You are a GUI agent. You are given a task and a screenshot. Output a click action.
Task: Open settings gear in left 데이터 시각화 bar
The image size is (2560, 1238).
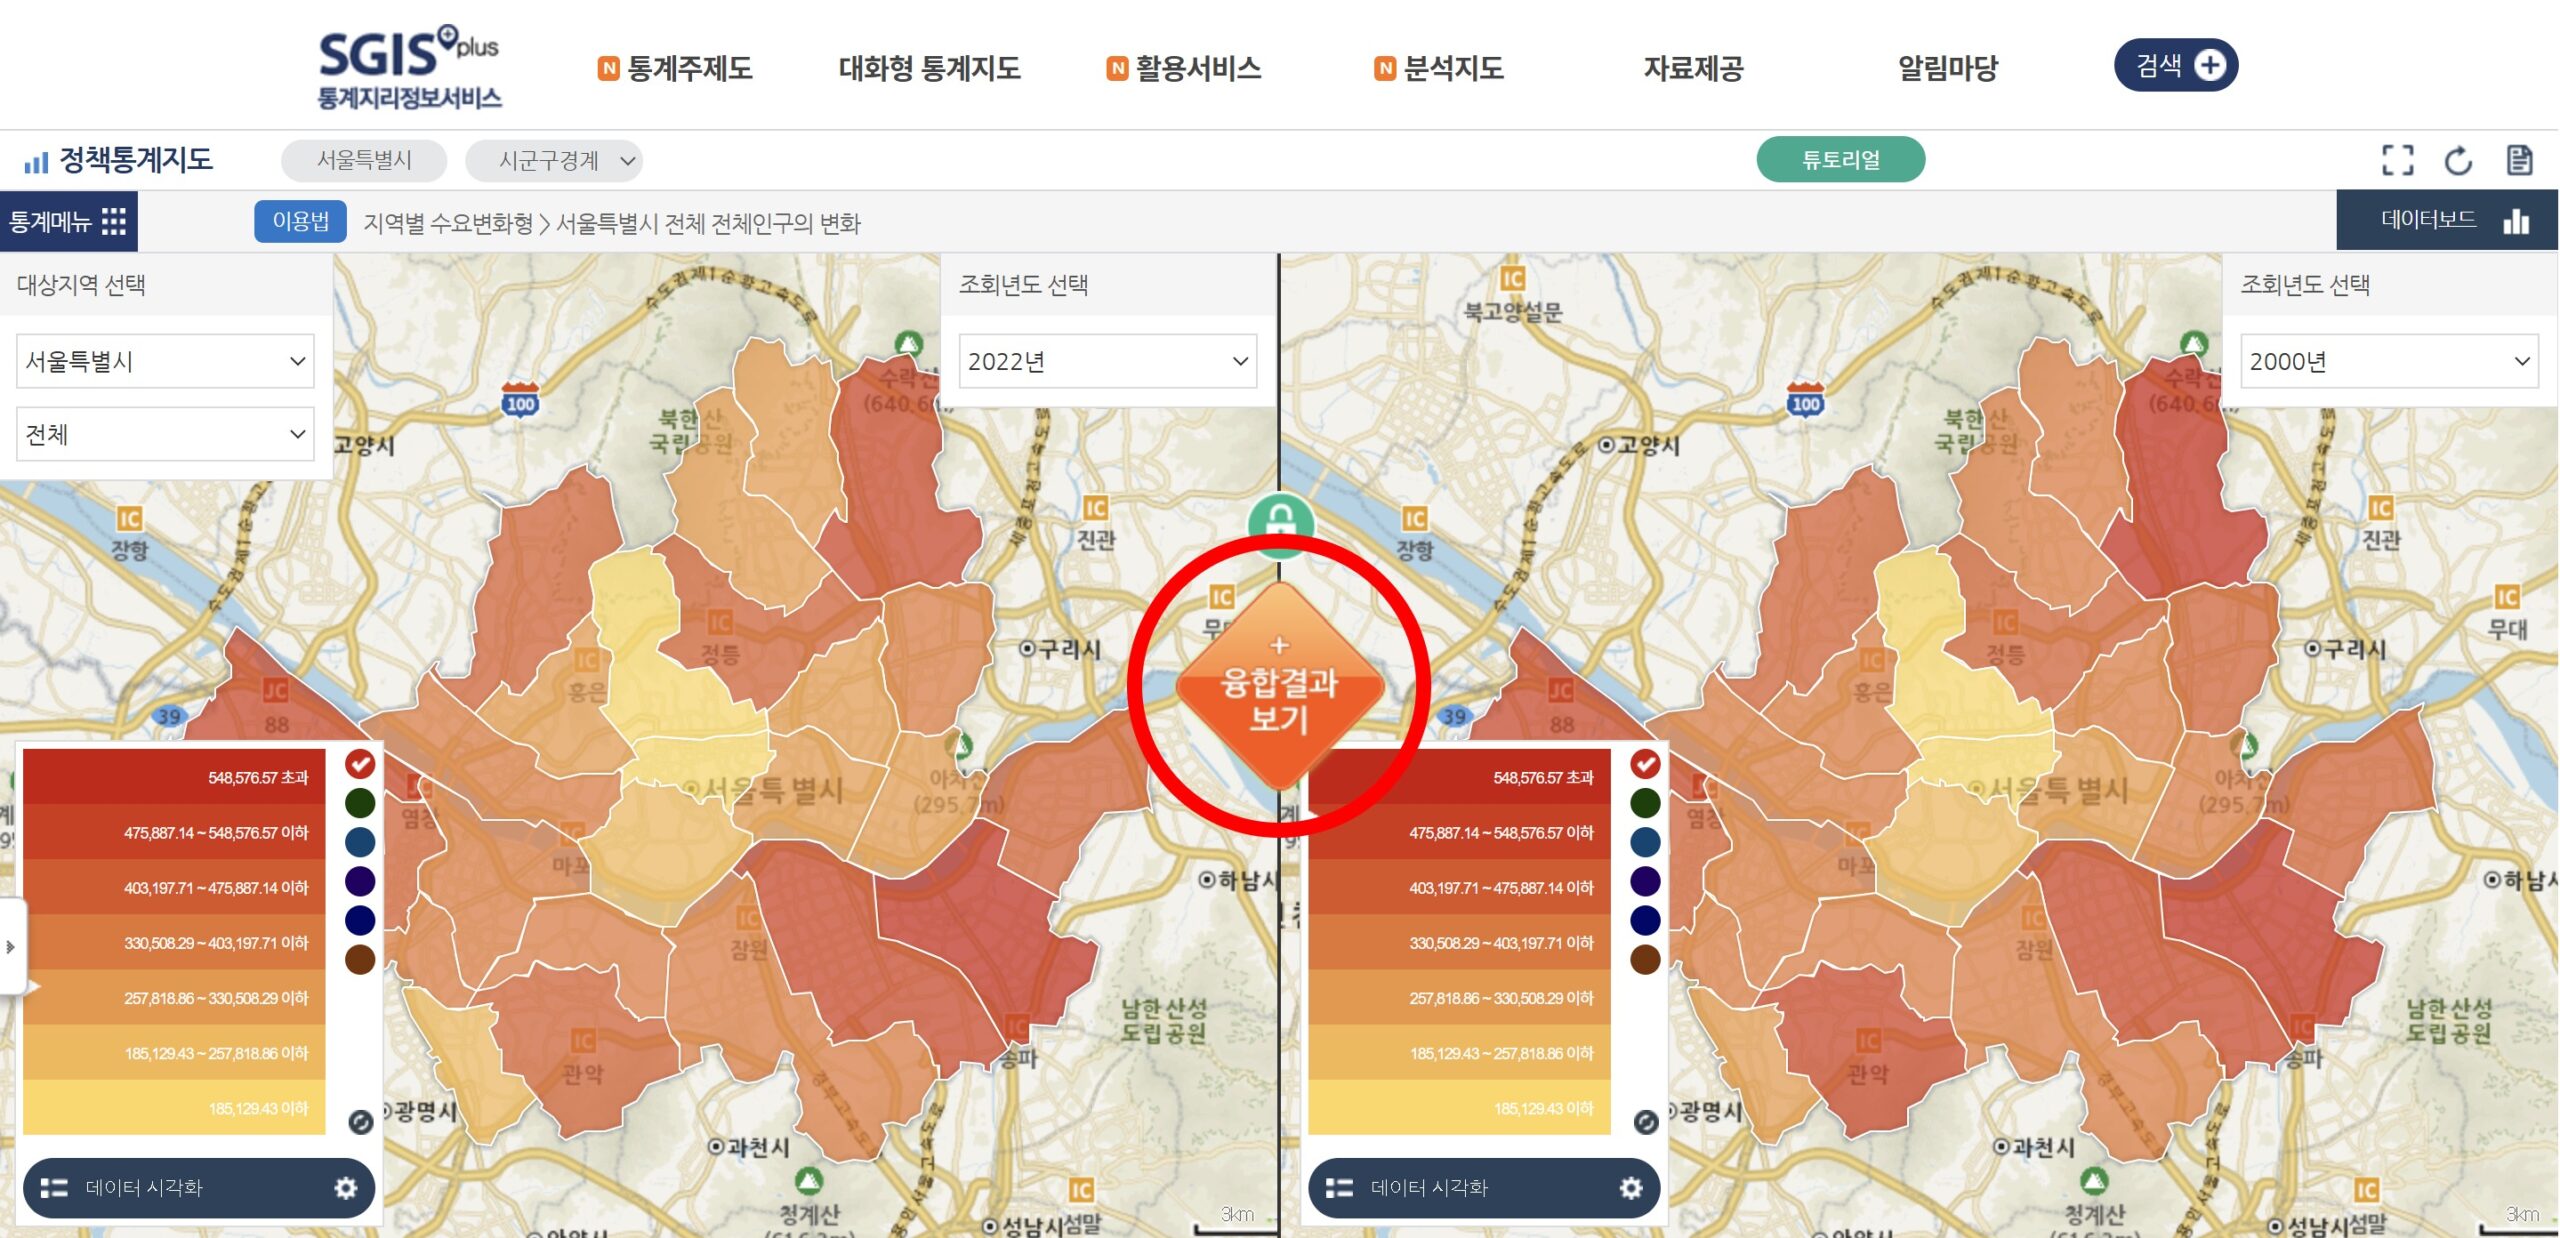[x=345, y=1187]
